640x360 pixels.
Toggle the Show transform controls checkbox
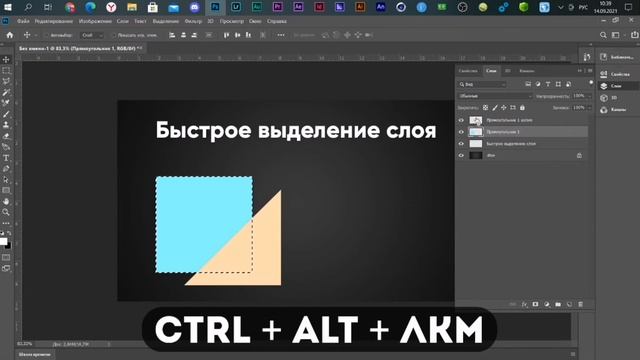coord(114,36)
